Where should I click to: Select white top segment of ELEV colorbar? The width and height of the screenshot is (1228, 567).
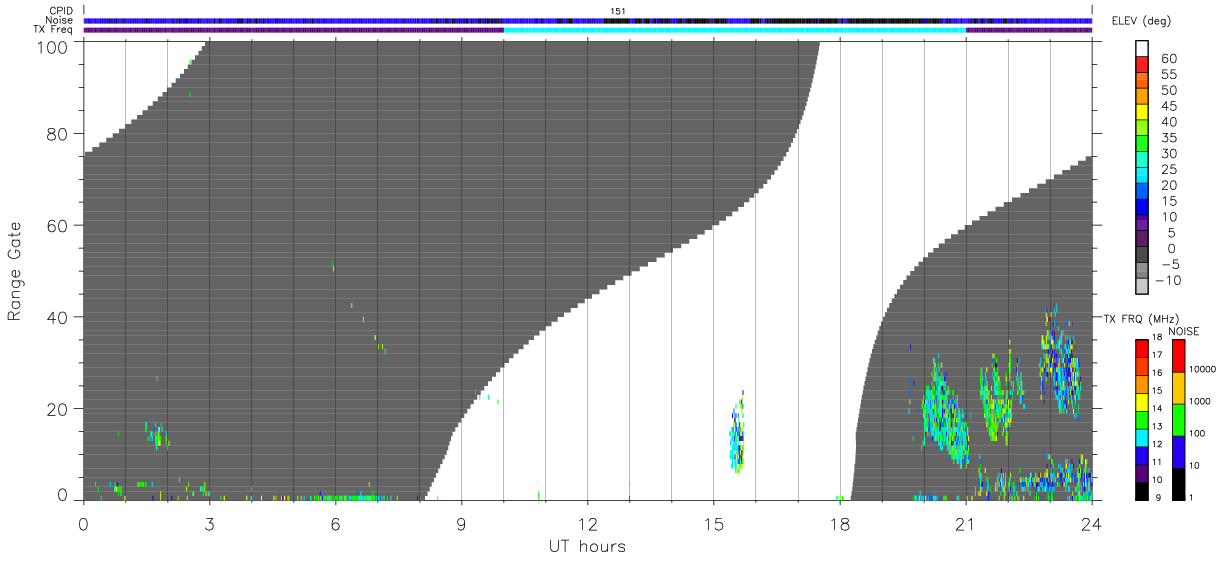tap(1143, 48)
